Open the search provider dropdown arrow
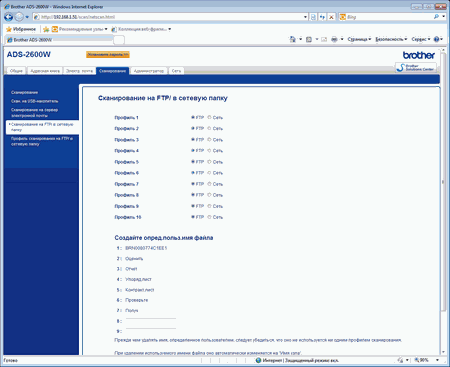The width and height of the screenshot is (450, 367). click(443, 17)
